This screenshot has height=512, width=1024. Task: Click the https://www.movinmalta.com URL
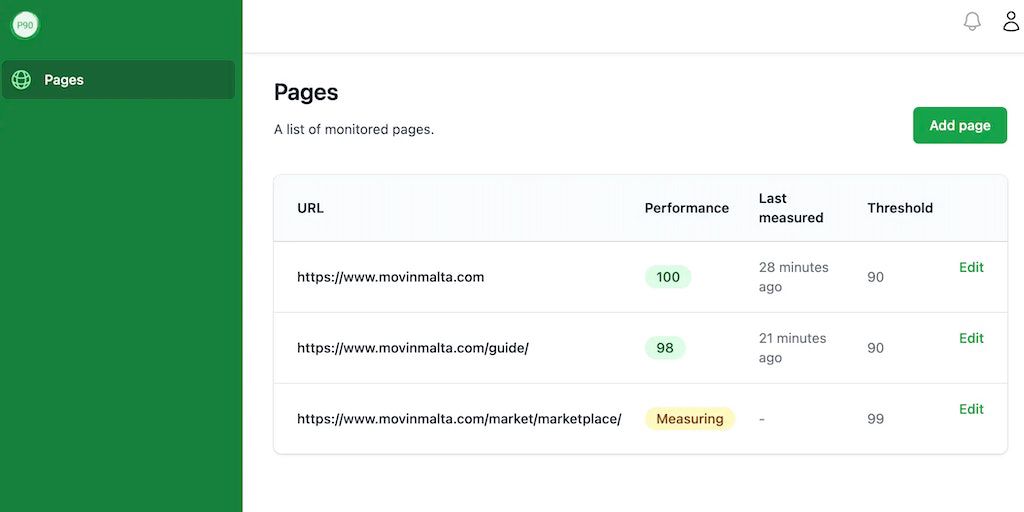coord(390,277)
